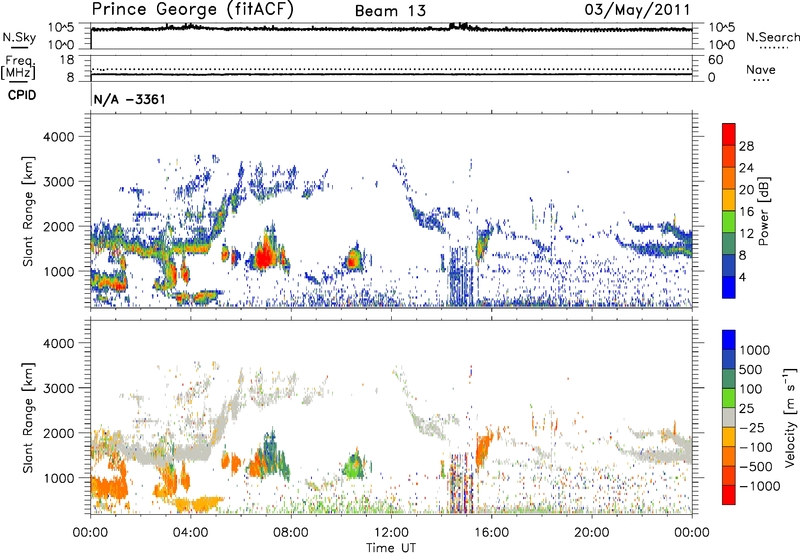
Task: Select the 'N/A -3361' CPID value
Action: point(130,99)
